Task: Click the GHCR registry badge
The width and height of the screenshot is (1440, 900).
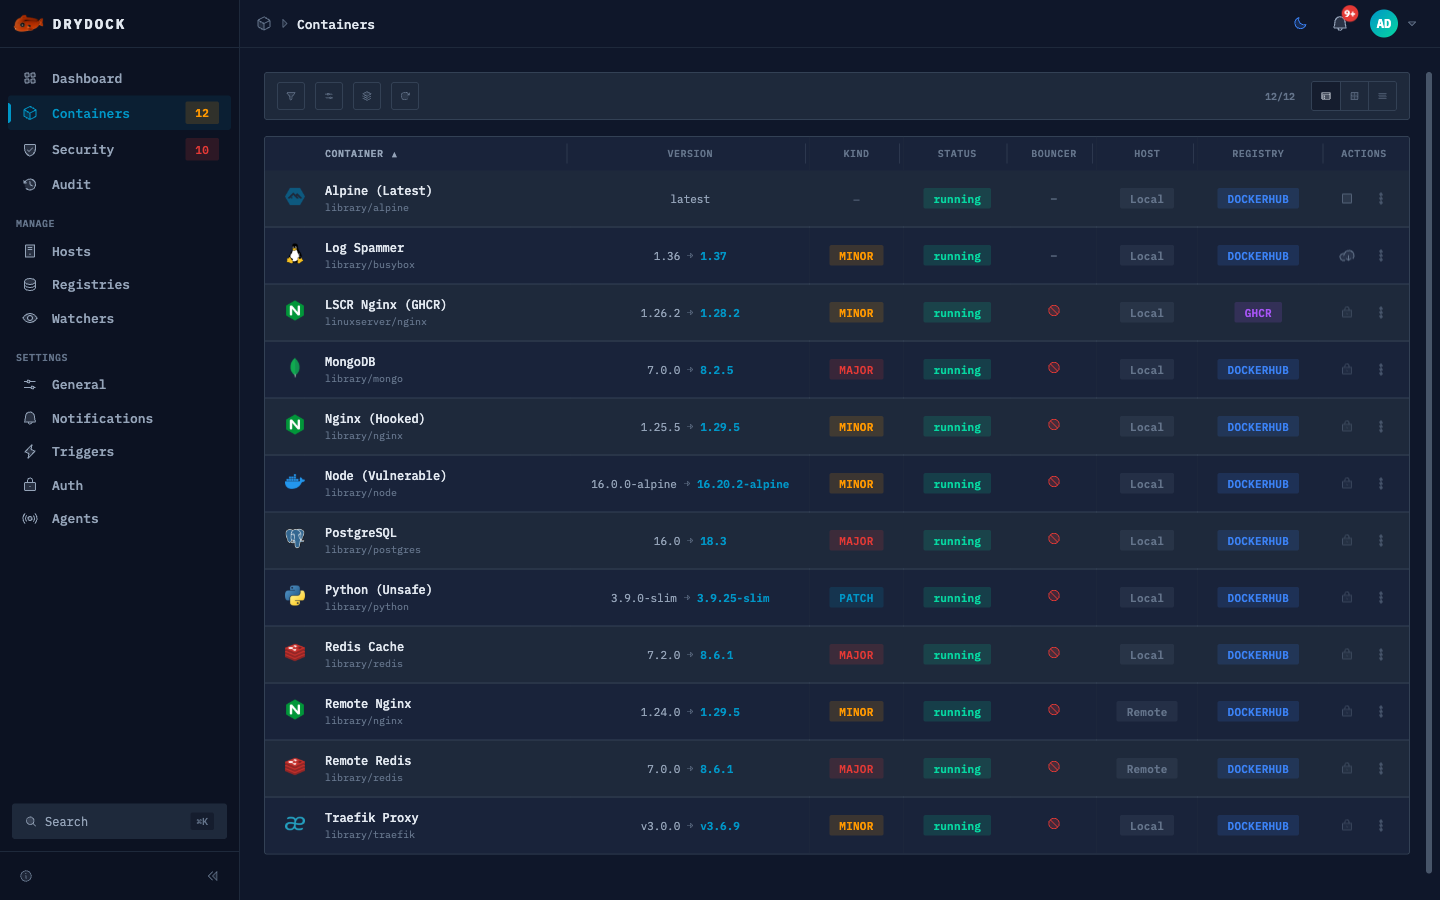Action: point(1258,313)
